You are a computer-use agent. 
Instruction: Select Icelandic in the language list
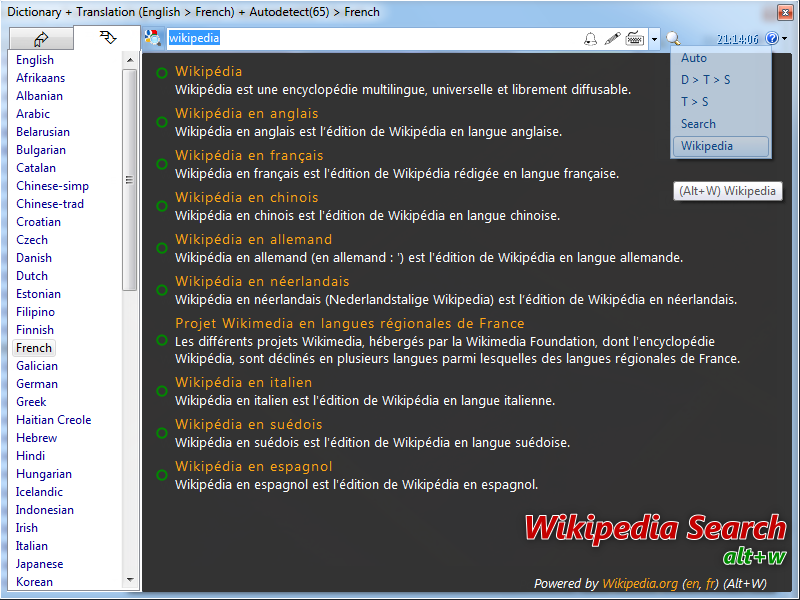pyautogui.click(x=39, y=492)
